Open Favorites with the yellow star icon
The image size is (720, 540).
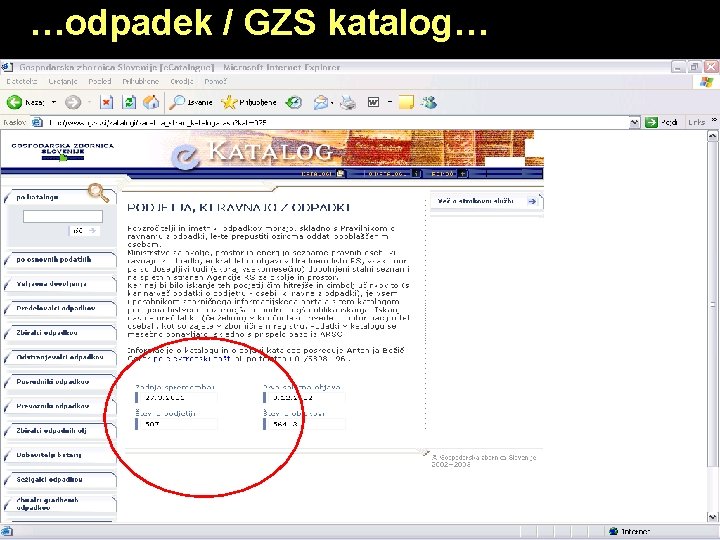[x=229, y=102]
